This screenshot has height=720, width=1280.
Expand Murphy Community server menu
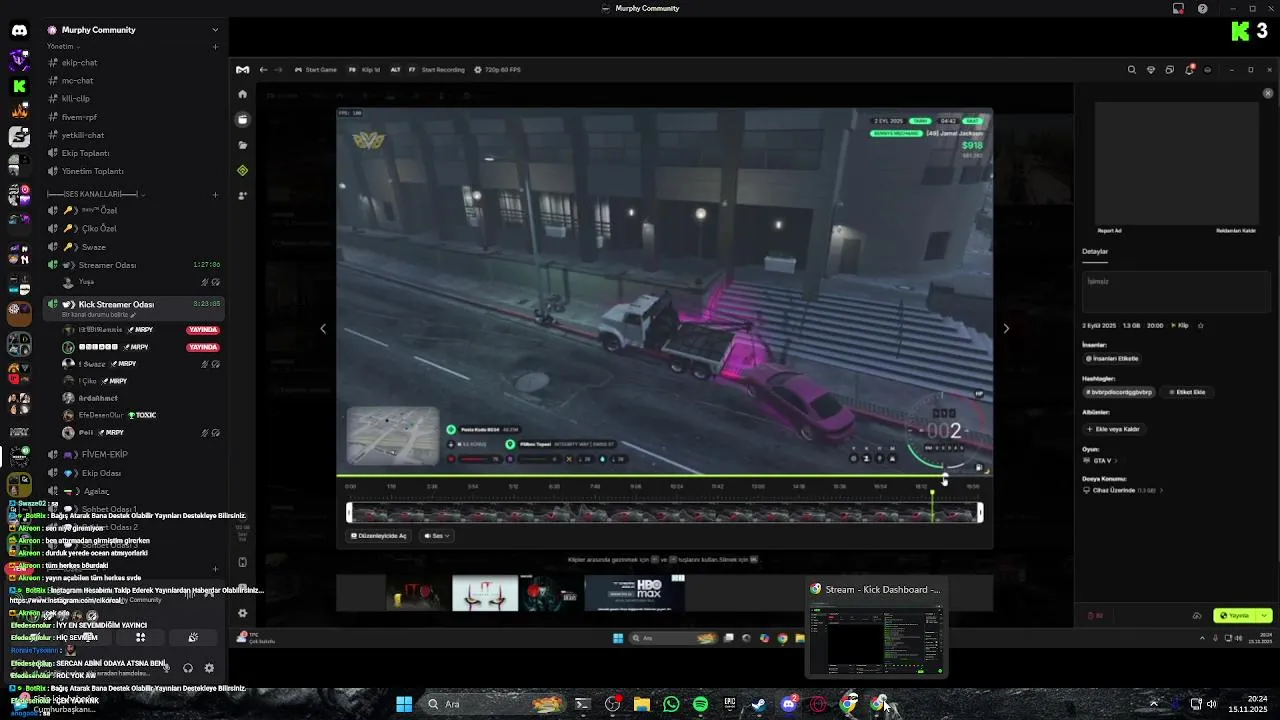pos(215,30)
